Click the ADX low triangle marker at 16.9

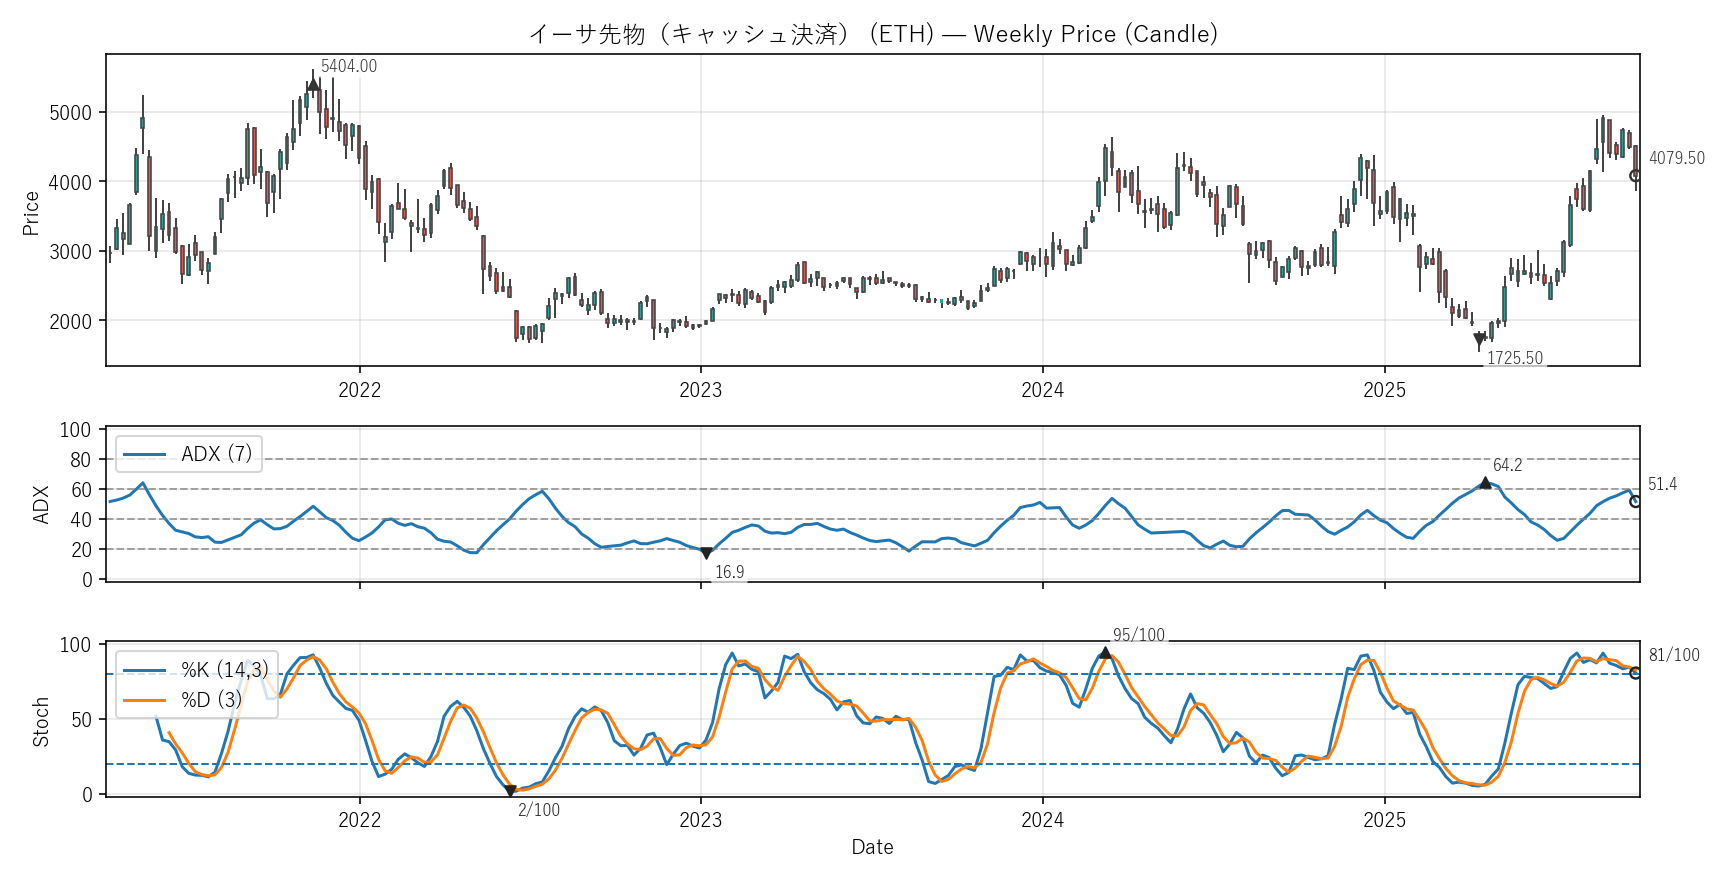[x=706, y=553]
